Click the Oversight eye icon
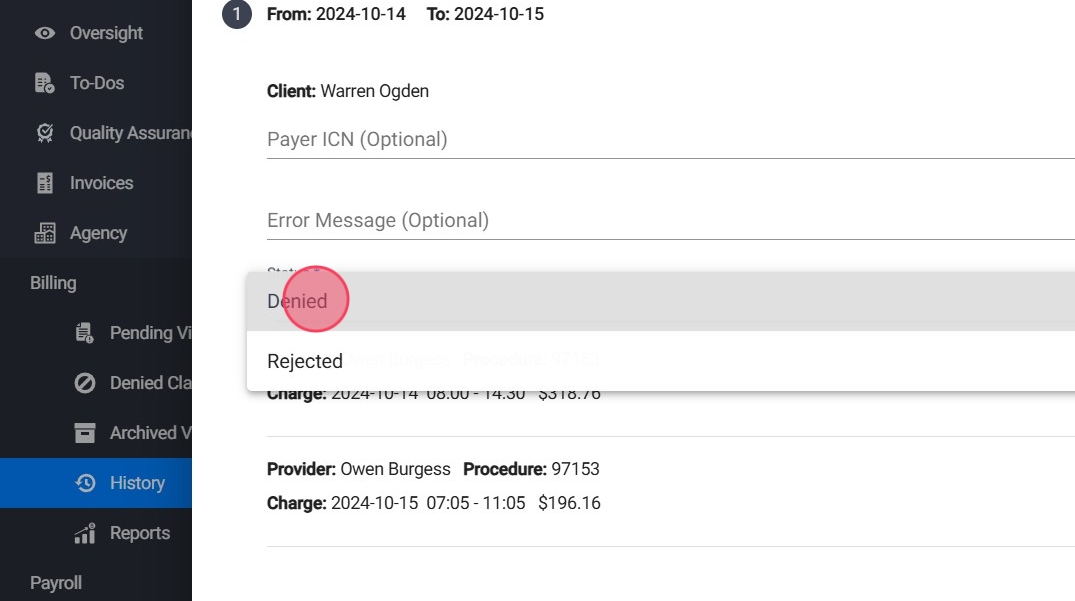The height and width of the screenshot is (601, 1075). [44, 33]
